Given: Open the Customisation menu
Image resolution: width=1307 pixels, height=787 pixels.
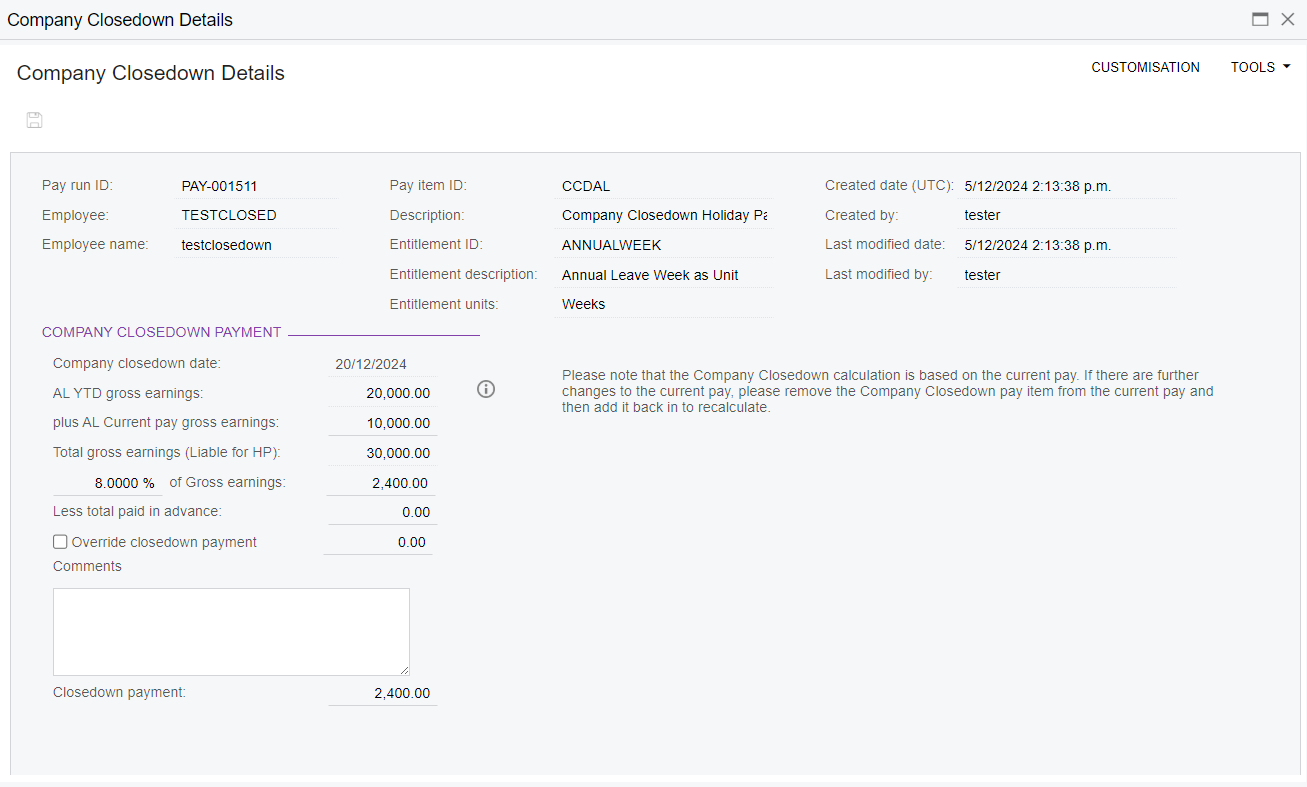Looking at the screenshot, I should tap(1145, 67).
